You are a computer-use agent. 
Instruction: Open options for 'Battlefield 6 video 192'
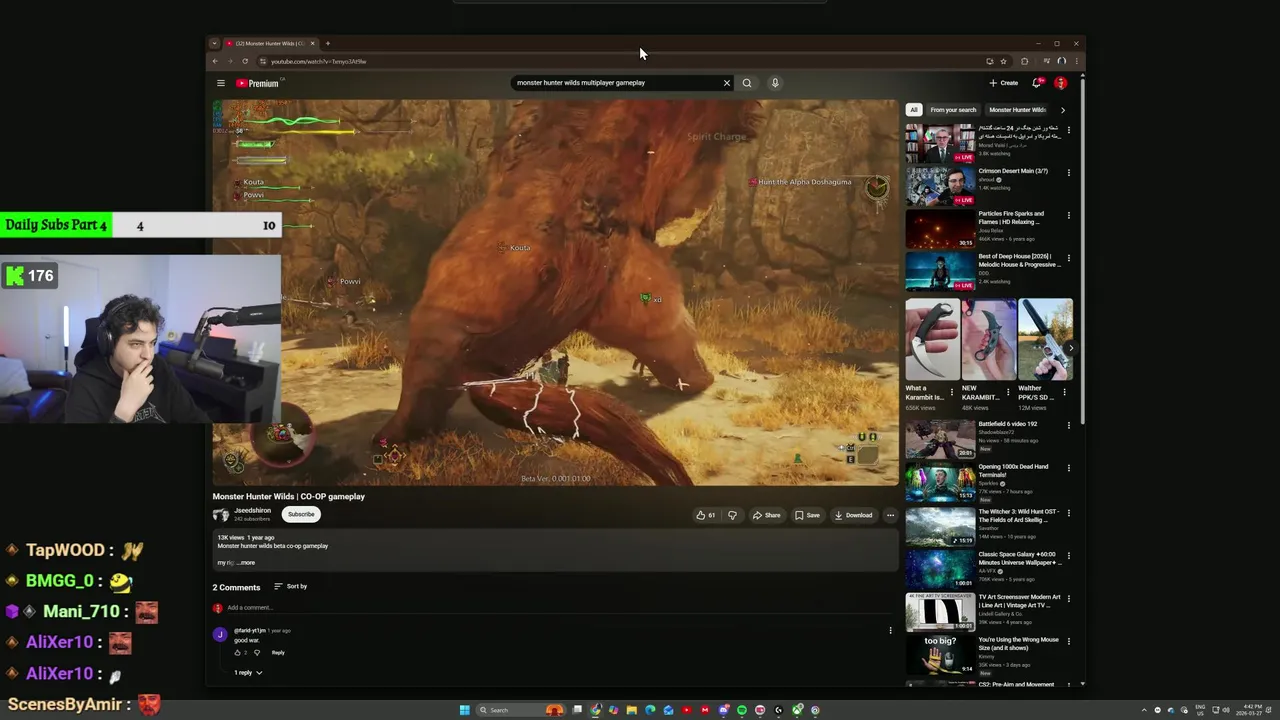(x=1068, y=425)
